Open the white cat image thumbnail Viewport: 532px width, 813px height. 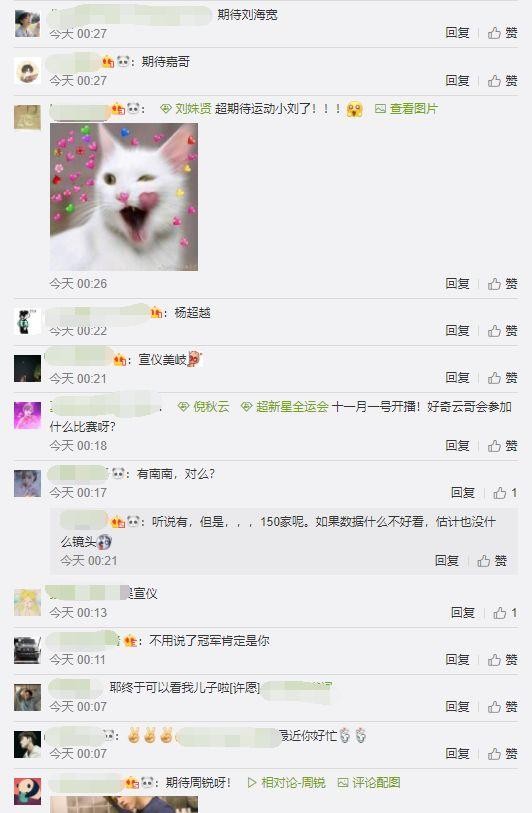[124, 197]
